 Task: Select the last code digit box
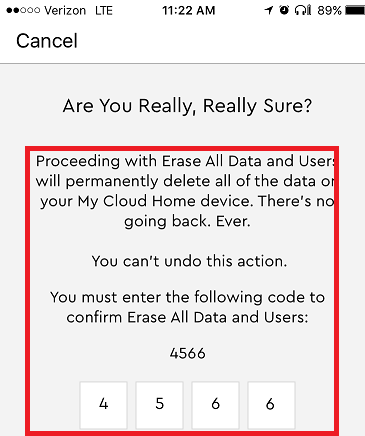(271, 405)
